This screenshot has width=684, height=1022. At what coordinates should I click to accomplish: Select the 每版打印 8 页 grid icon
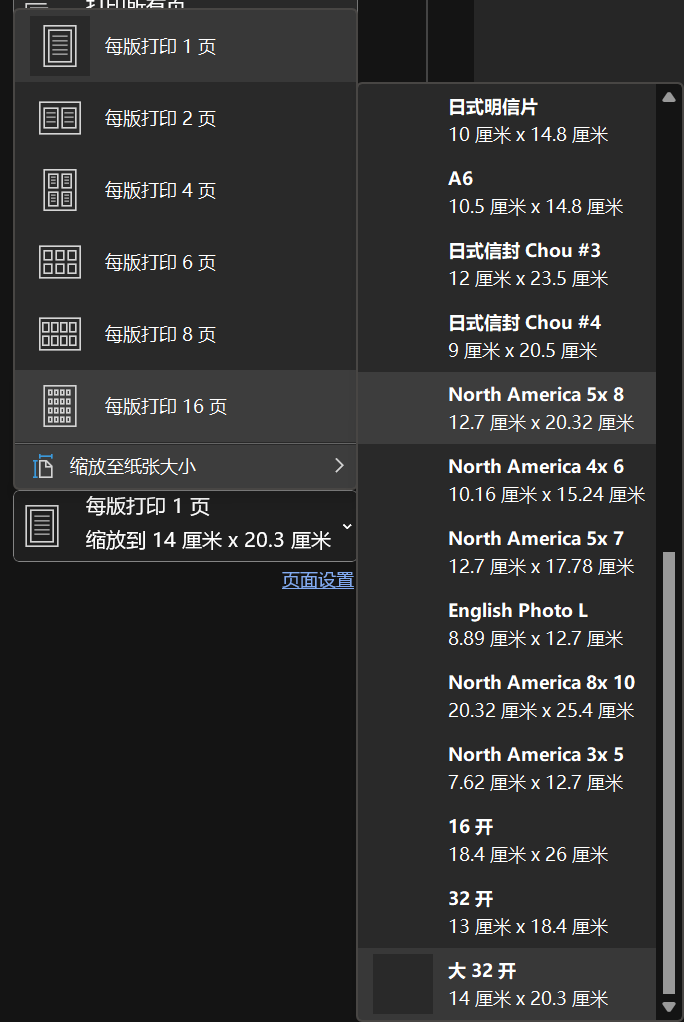60,334
